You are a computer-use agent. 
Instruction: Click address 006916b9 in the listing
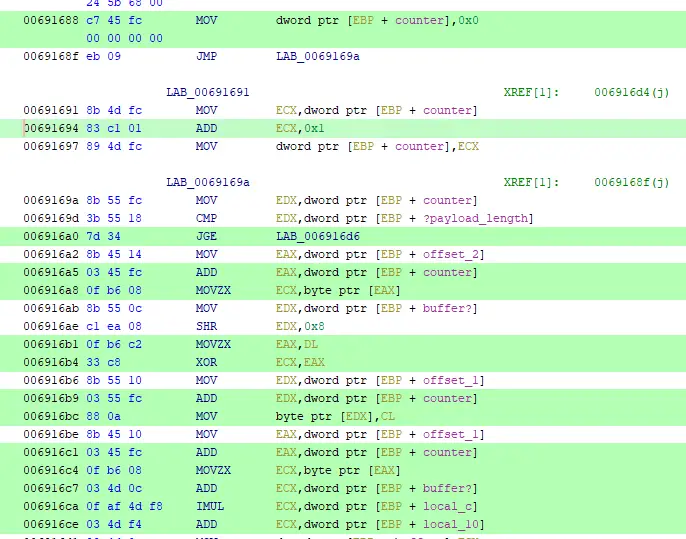[51, 398]
